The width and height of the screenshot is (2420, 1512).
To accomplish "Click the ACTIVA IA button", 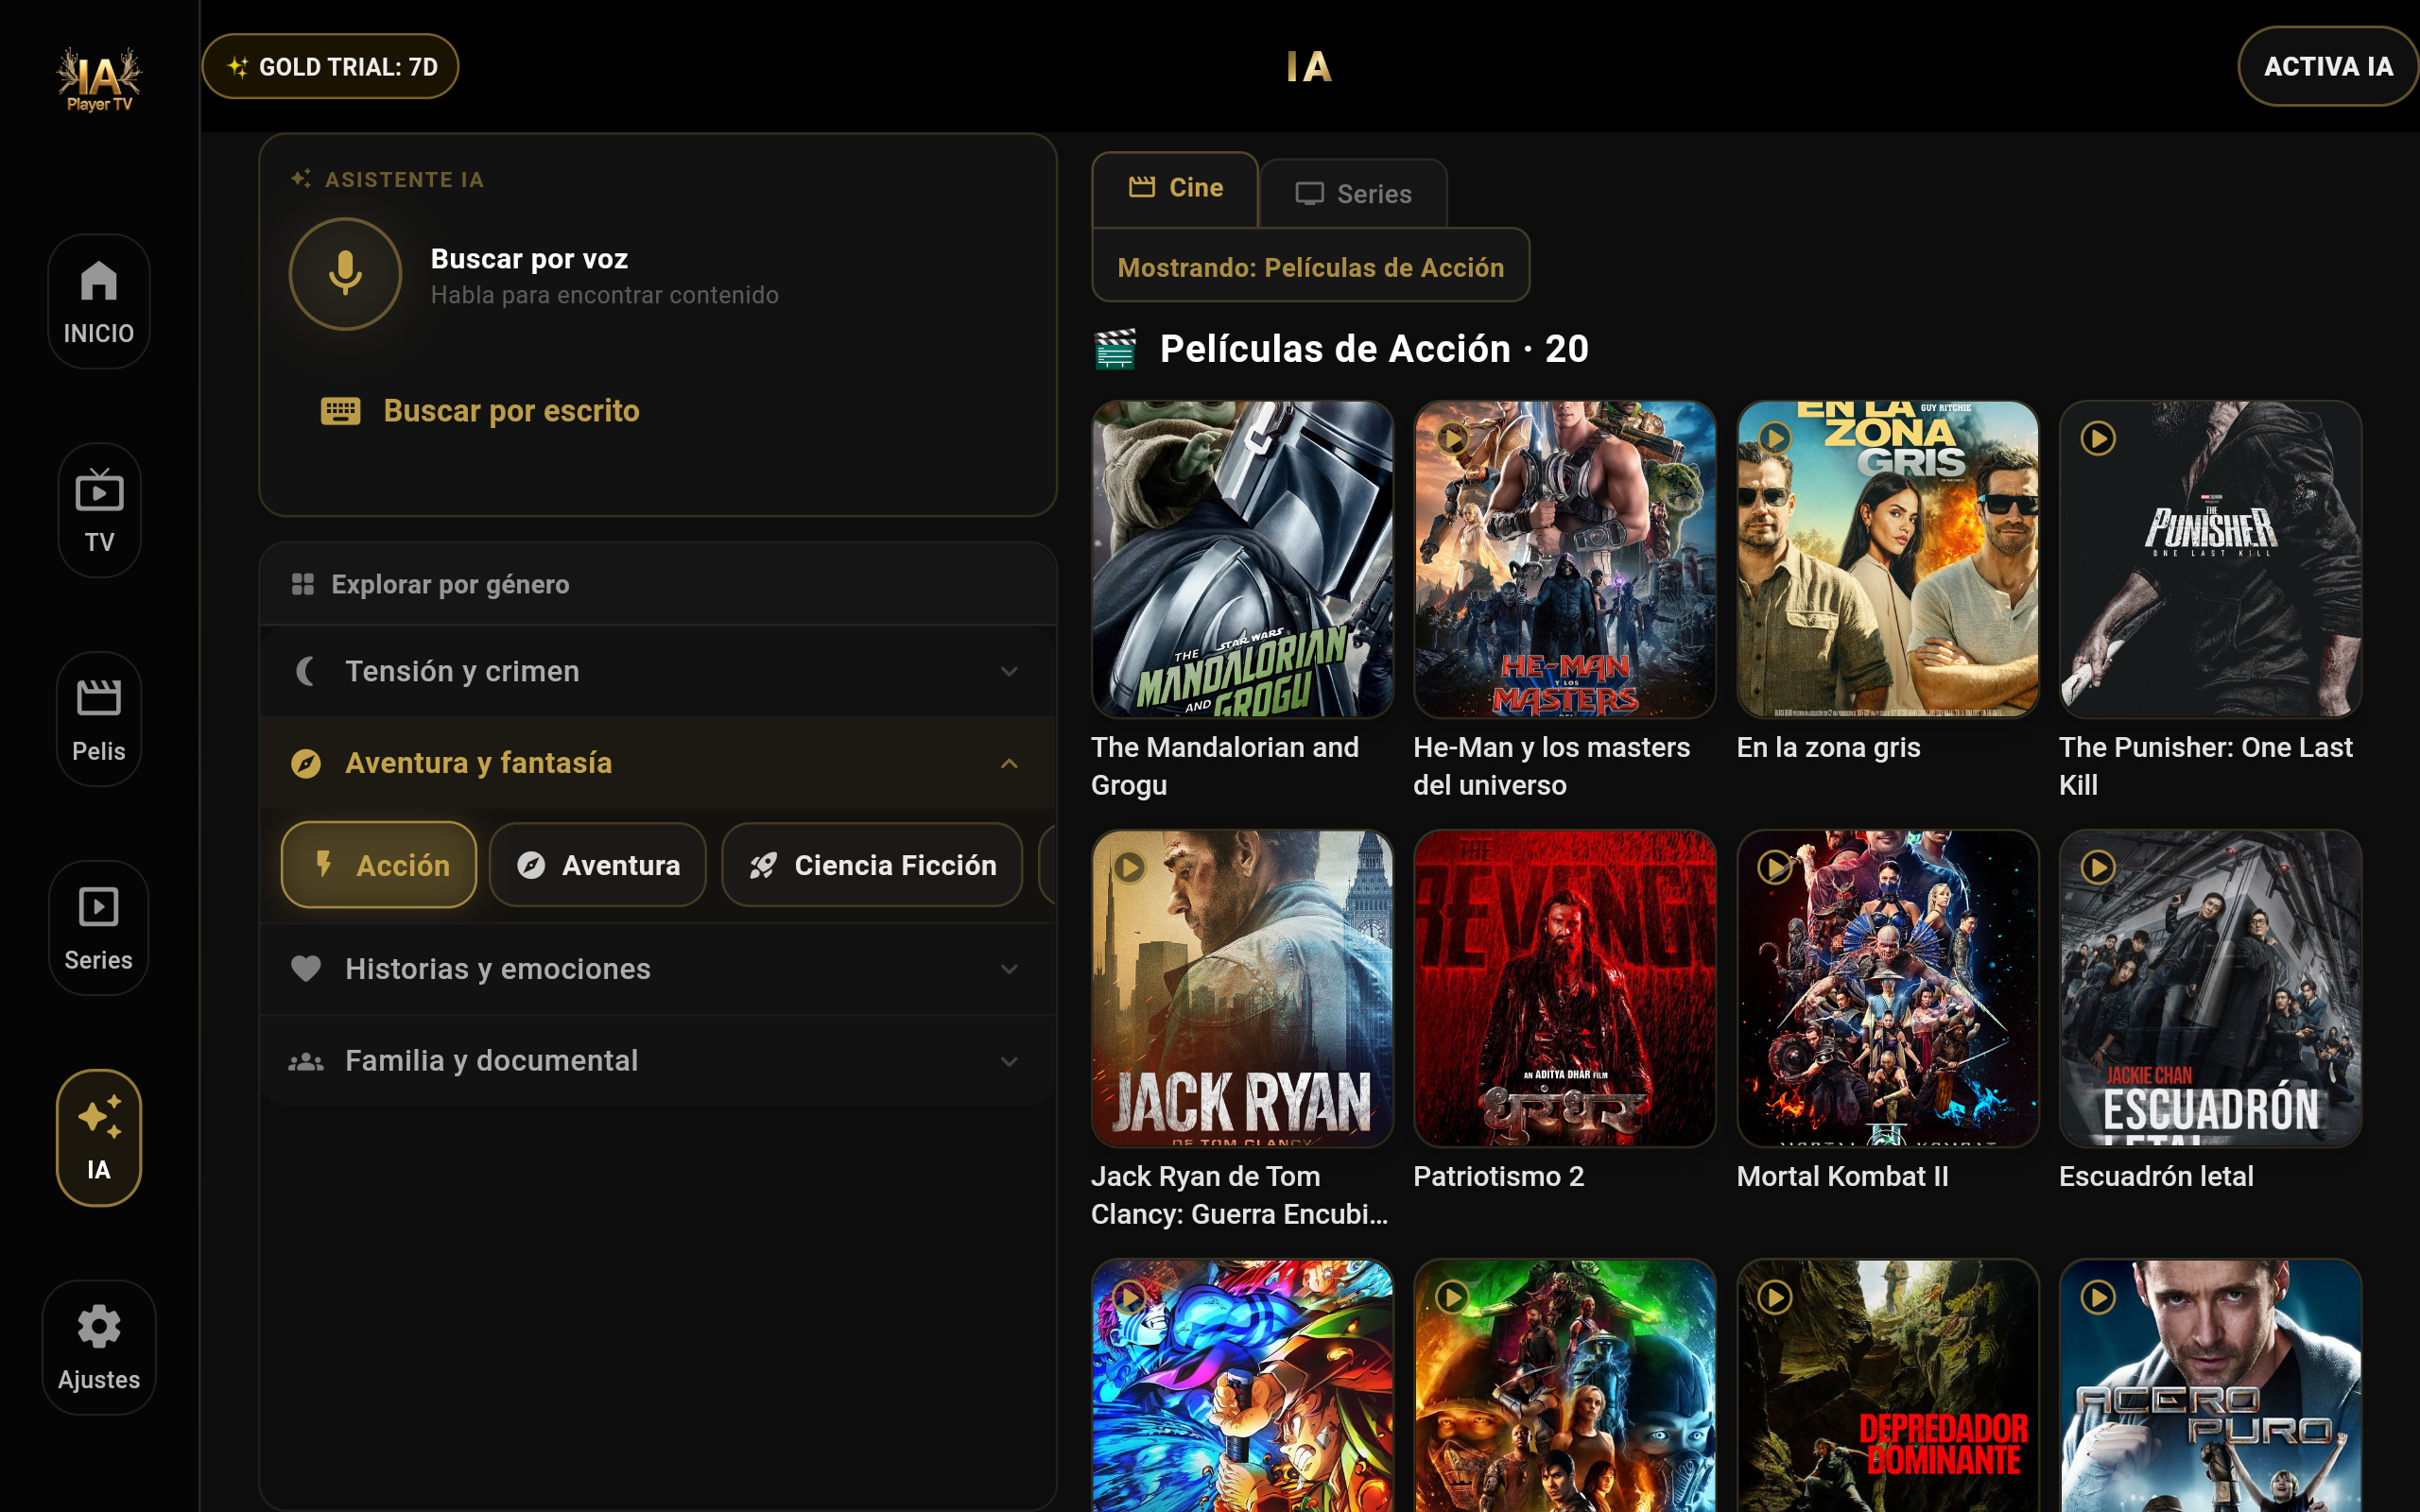I will [2328, 67].
